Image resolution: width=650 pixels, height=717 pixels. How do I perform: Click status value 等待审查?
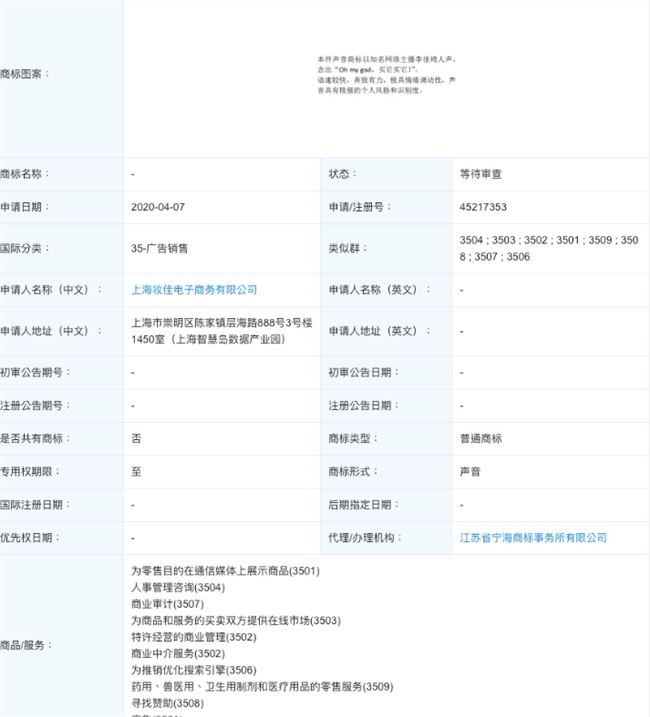[x=481, y=174]
